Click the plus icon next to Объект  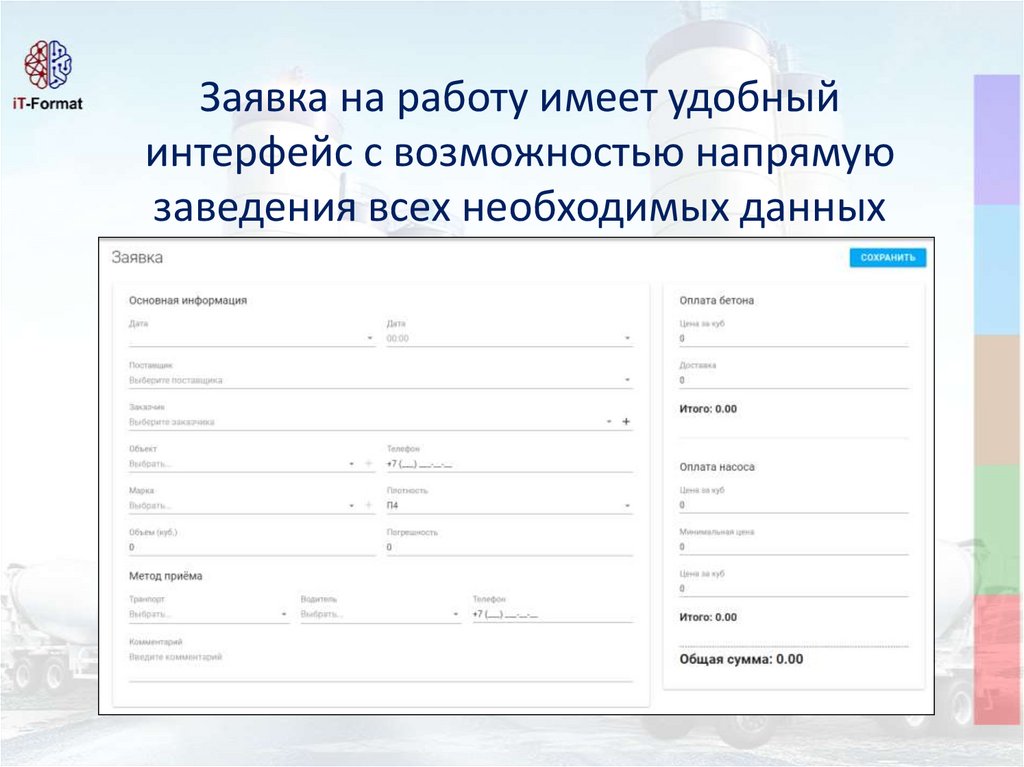click(x=367, y=464)
